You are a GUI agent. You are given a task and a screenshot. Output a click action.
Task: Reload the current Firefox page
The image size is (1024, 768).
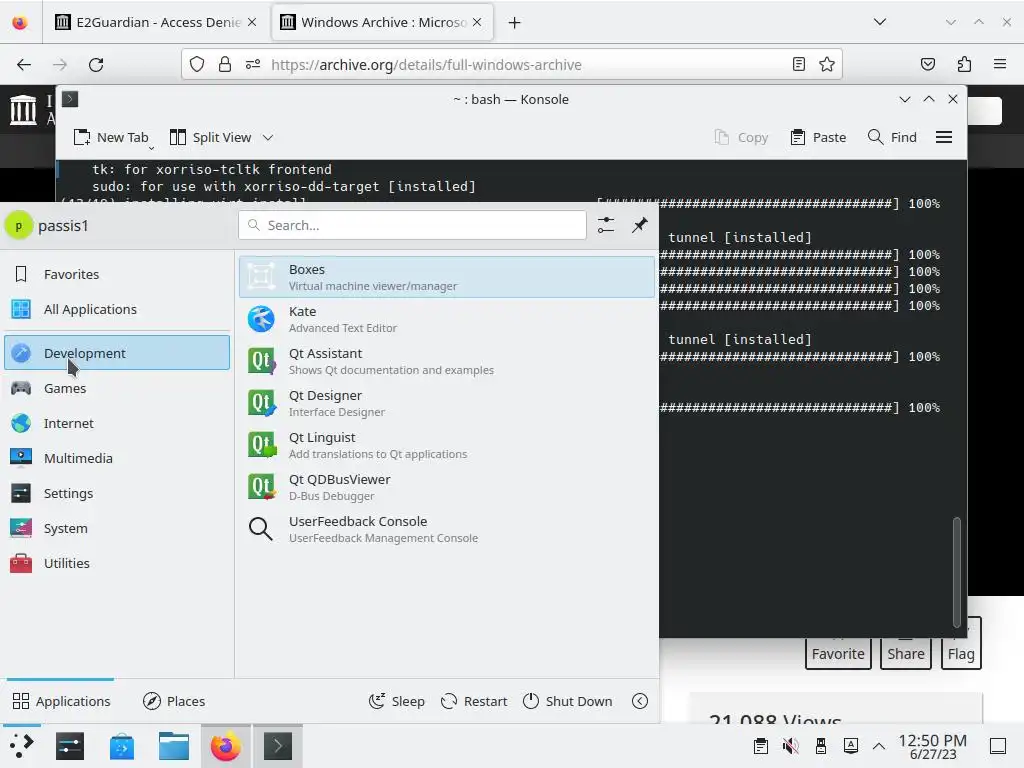click(96, 65)
